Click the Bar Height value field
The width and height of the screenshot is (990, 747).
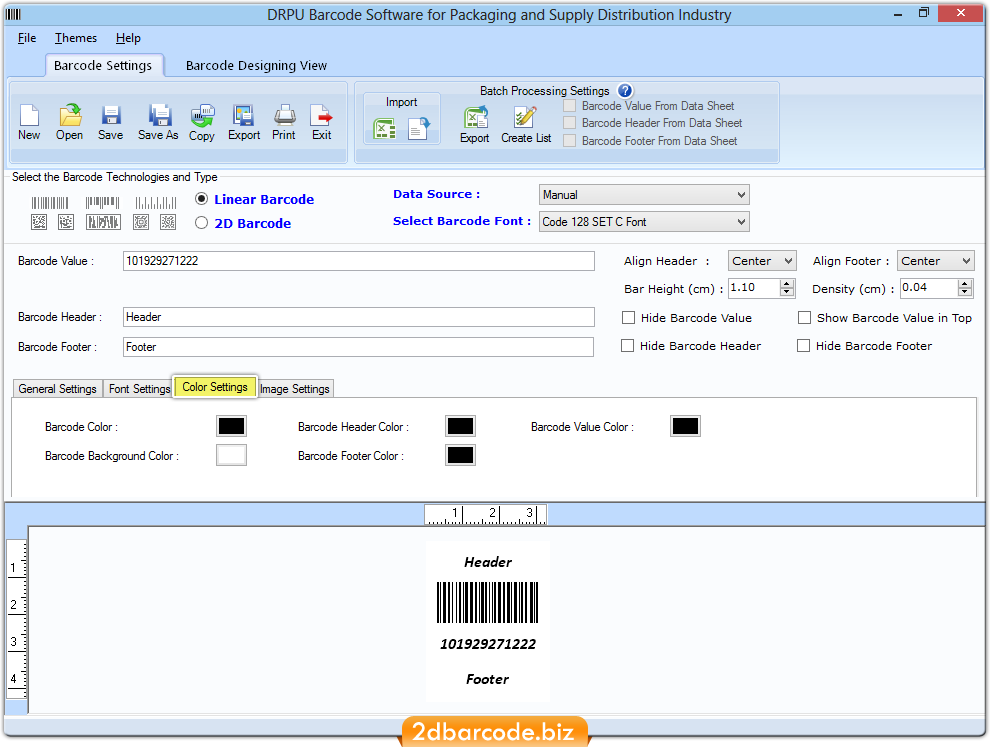coord(754,288)
